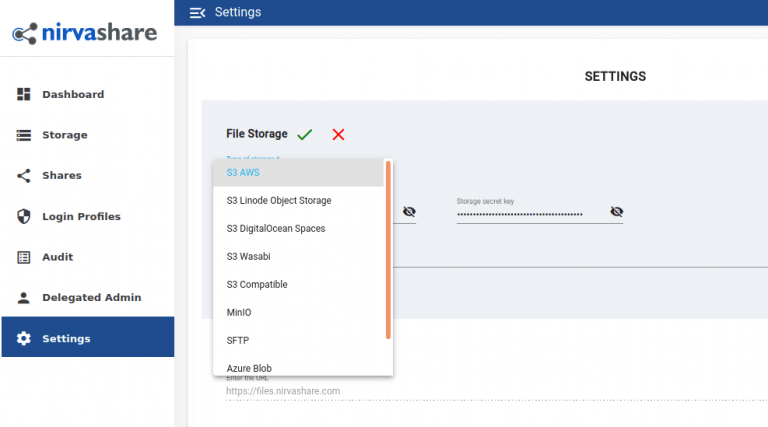768x427 pixels.
Task: Choose S3 AWS storage type
Action: [x=298, y=173]
